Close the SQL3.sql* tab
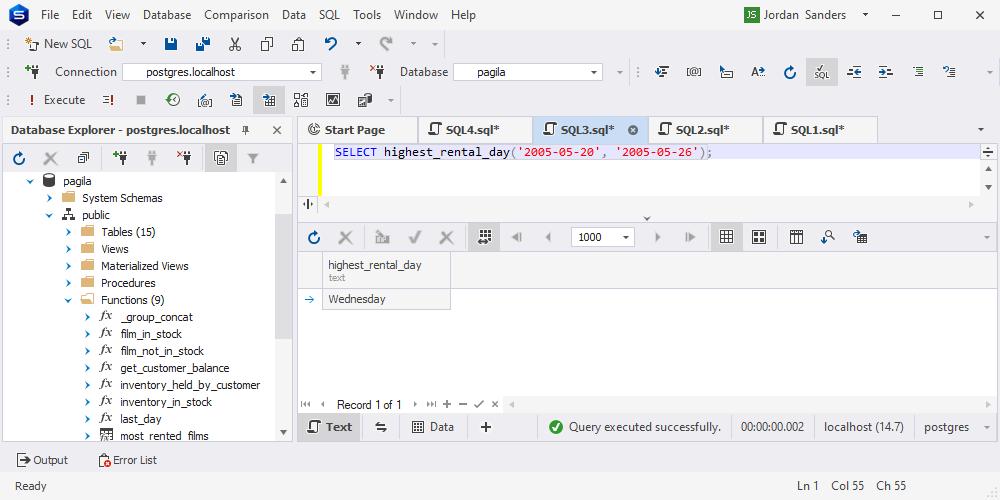1000x500 pixels. pos(633,130)
